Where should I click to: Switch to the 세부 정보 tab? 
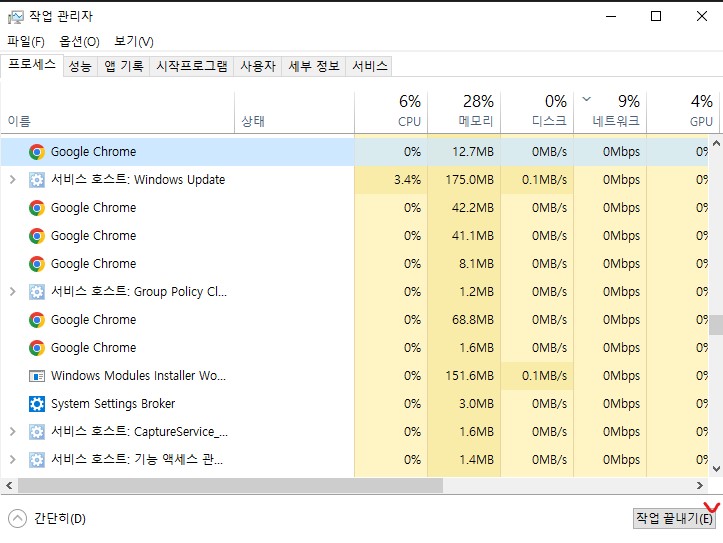tap(314, 66)
